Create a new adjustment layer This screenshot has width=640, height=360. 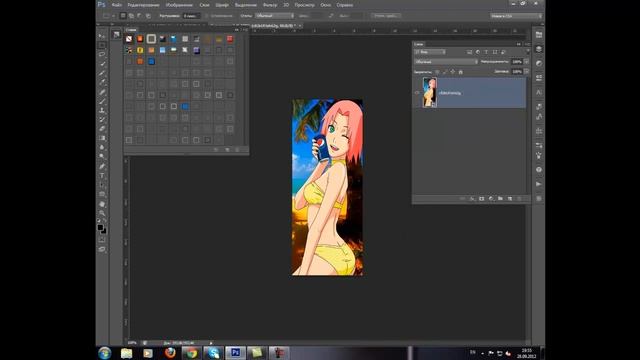pyautogui.click(x=491, y=199)
